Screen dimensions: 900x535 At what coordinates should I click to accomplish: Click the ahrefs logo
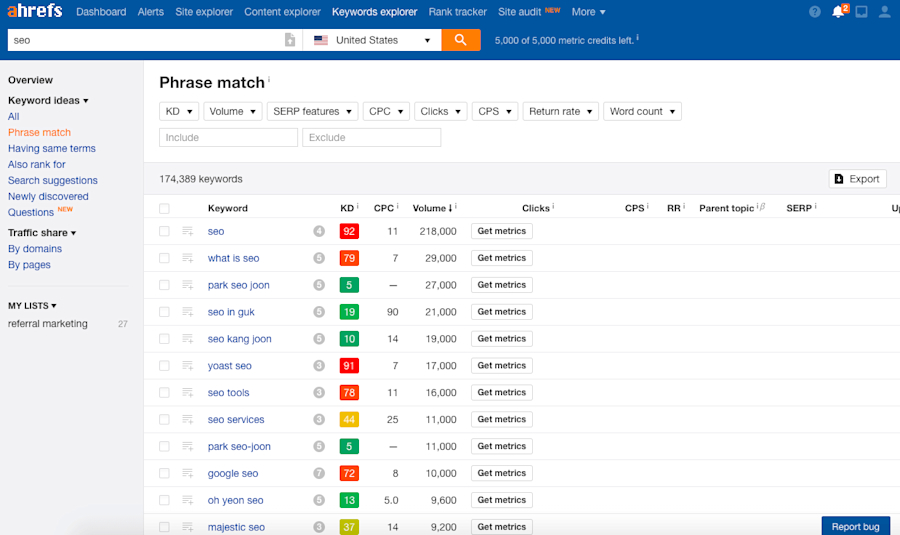pyautogui.click(x=35, y=12)
